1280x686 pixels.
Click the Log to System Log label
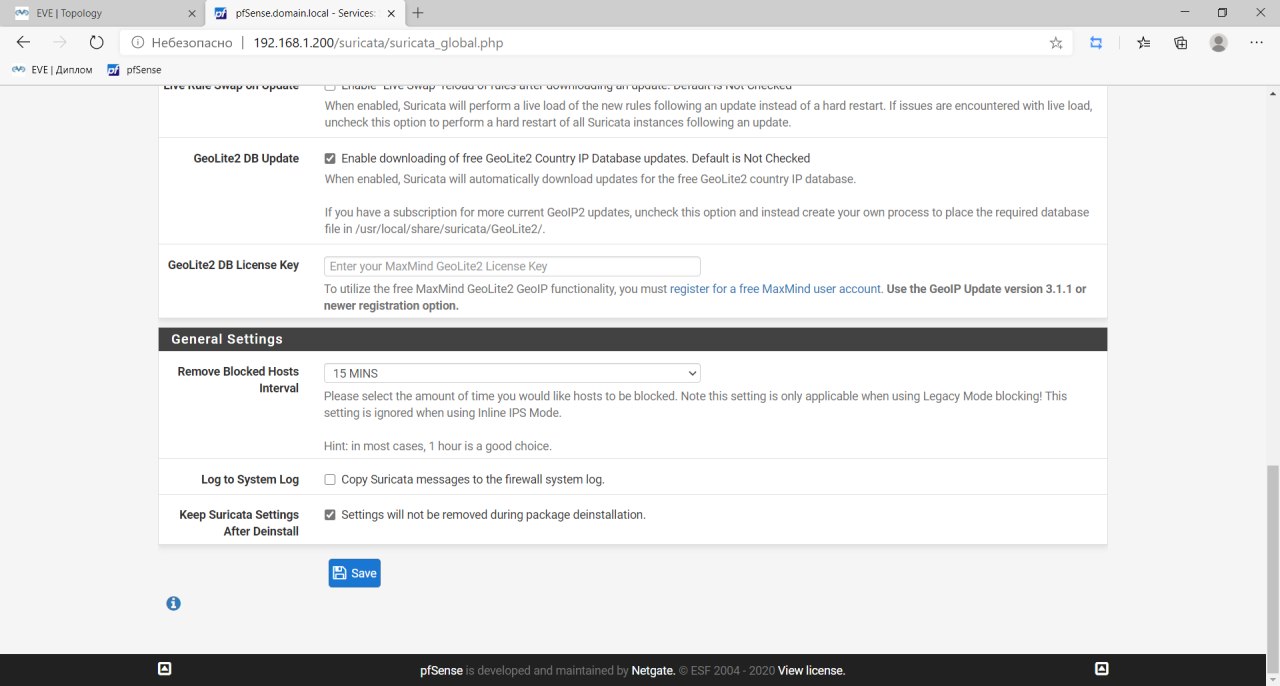(x=250, y=479)
